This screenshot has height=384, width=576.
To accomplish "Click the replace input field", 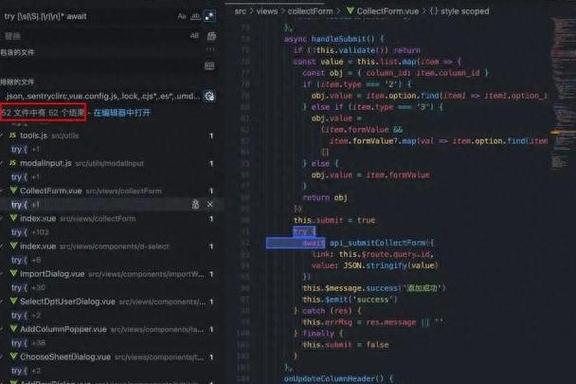I will coord(94,36).
